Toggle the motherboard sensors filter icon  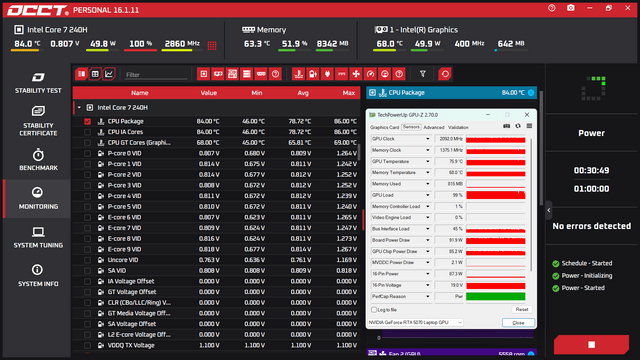232,74
